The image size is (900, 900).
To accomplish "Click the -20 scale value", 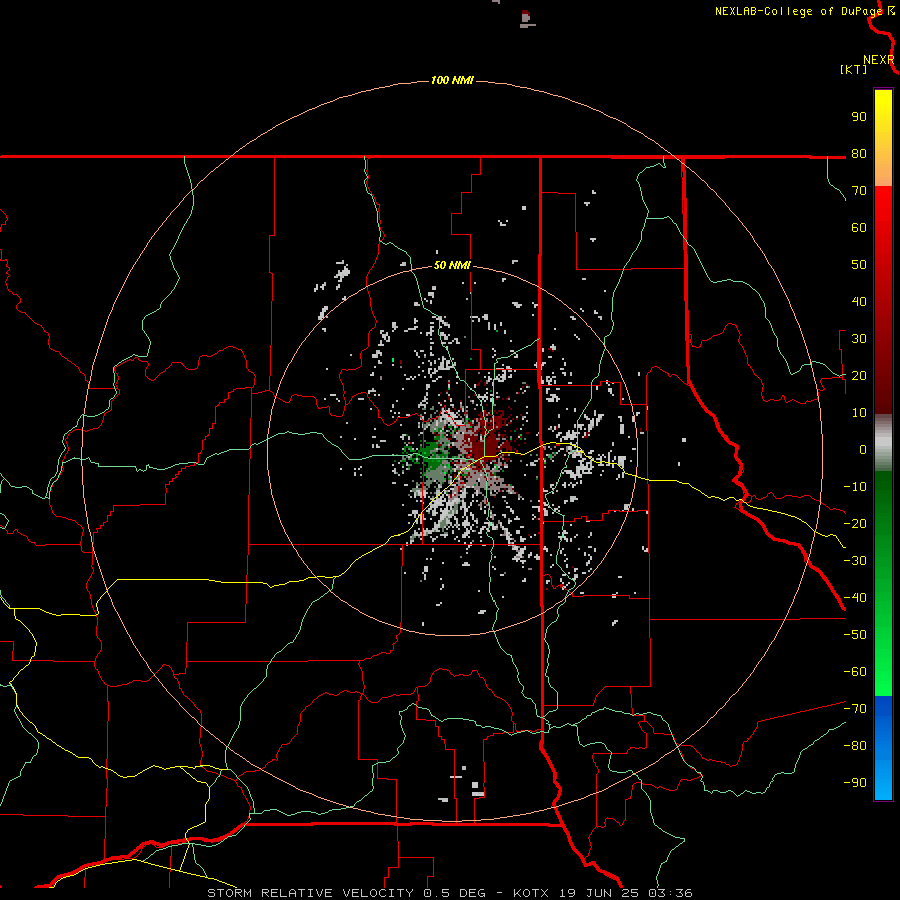I will click(855, 523).
